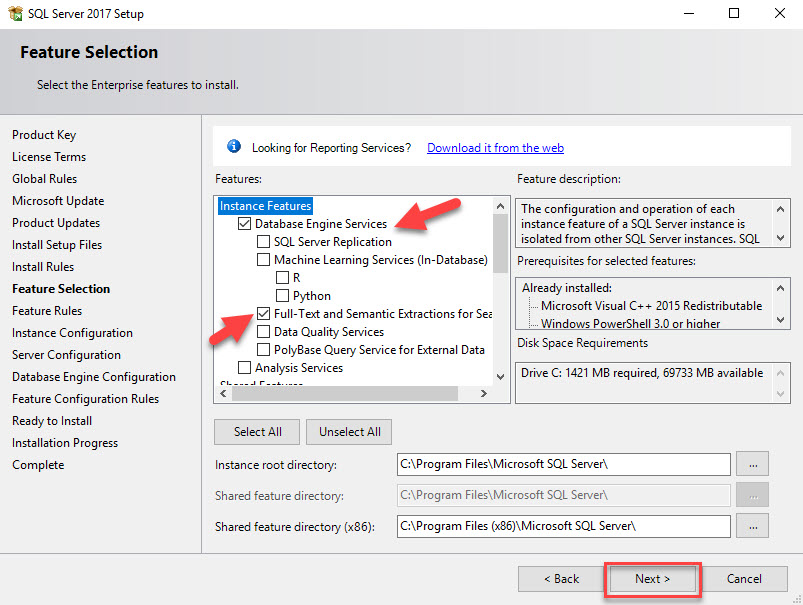Uncheck Database Engine Services checkbox

pyautogui.click(x=244, y=224)
